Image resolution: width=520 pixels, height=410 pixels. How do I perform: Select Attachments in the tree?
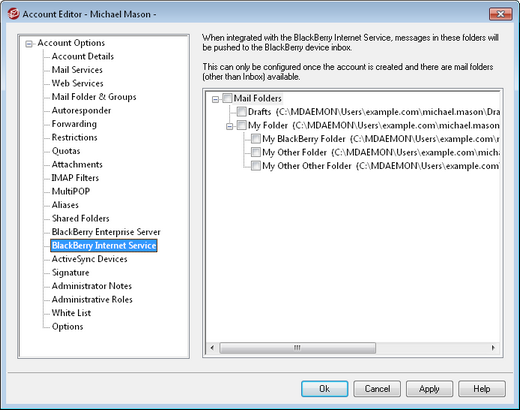click(77, 164)
